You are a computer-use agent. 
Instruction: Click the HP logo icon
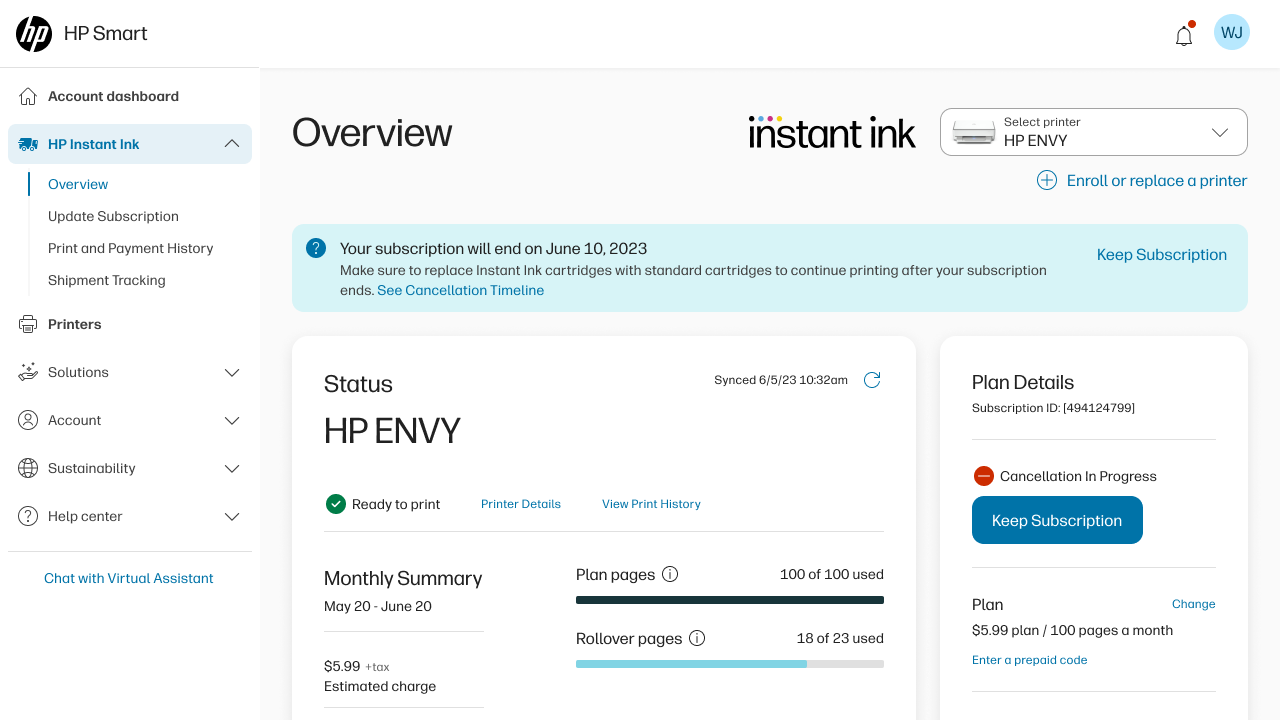click(x=34, y=34)
